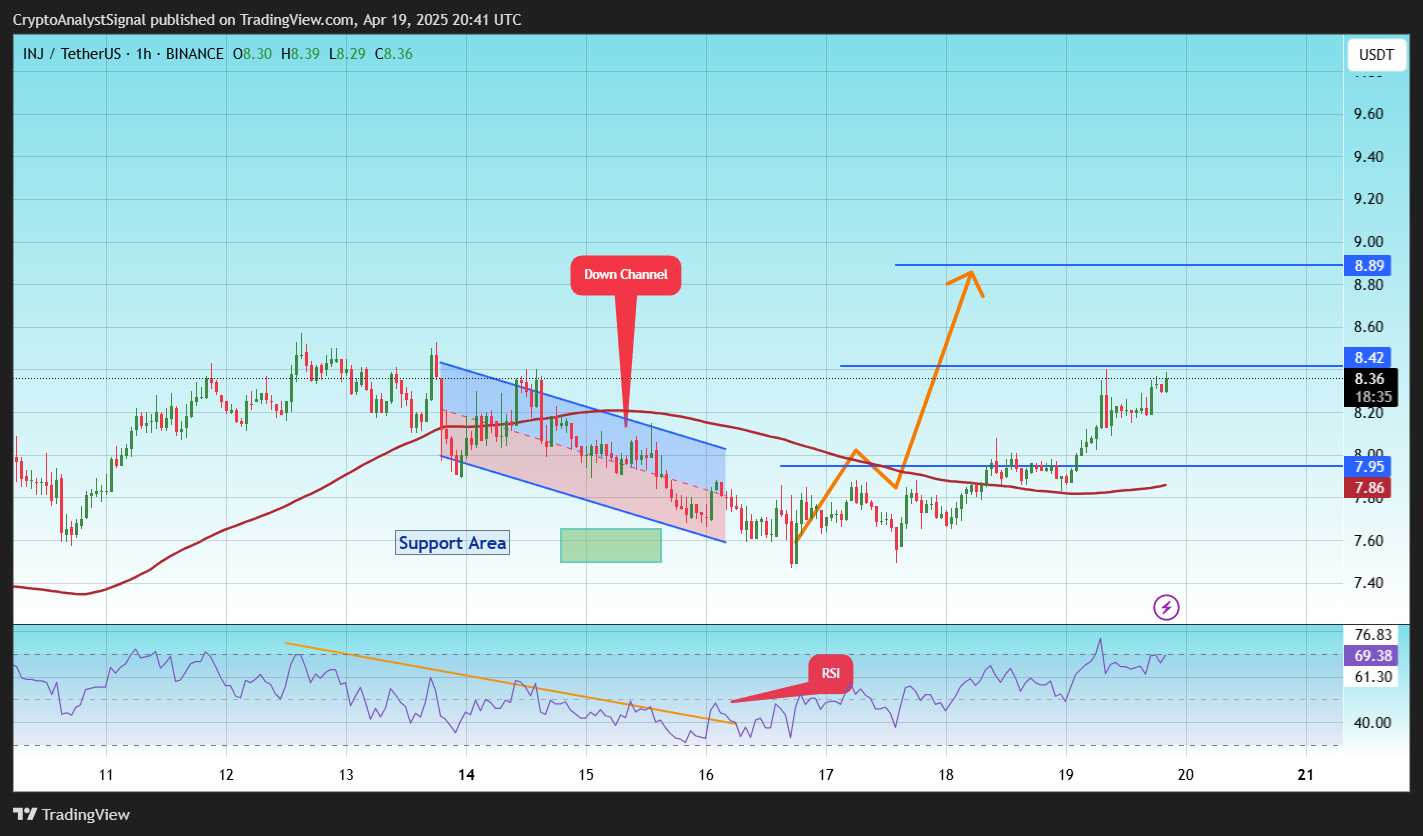The width and height of the screenshot is (1423, 836).
Task: Click the TradingView logo at bottom left
Action: tap(71, 814)
